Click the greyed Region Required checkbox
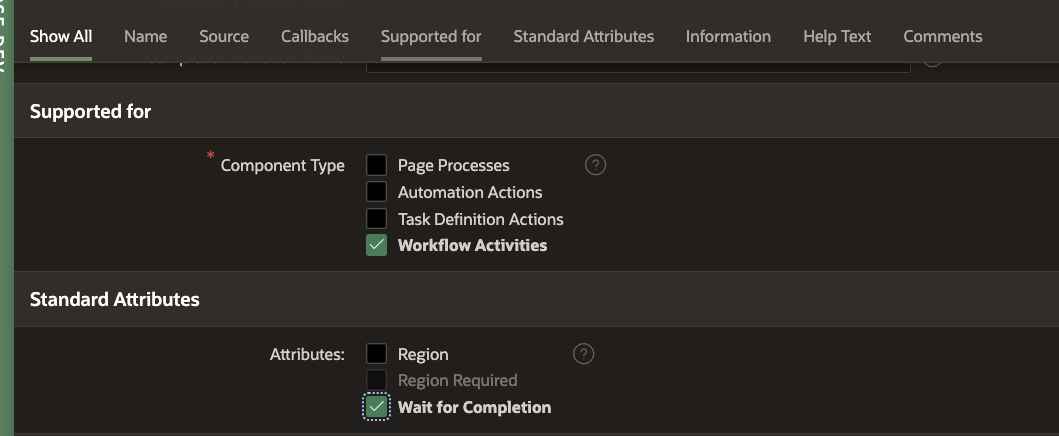The image size is (1059, 436). [376, 380]
